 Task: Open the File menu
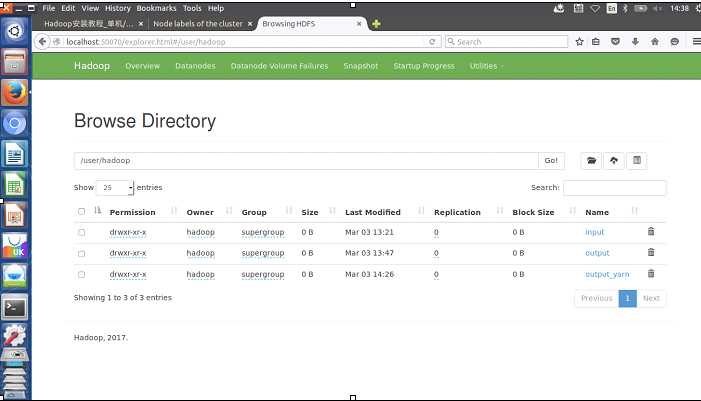pyautogui.click(x=49, y=8)
